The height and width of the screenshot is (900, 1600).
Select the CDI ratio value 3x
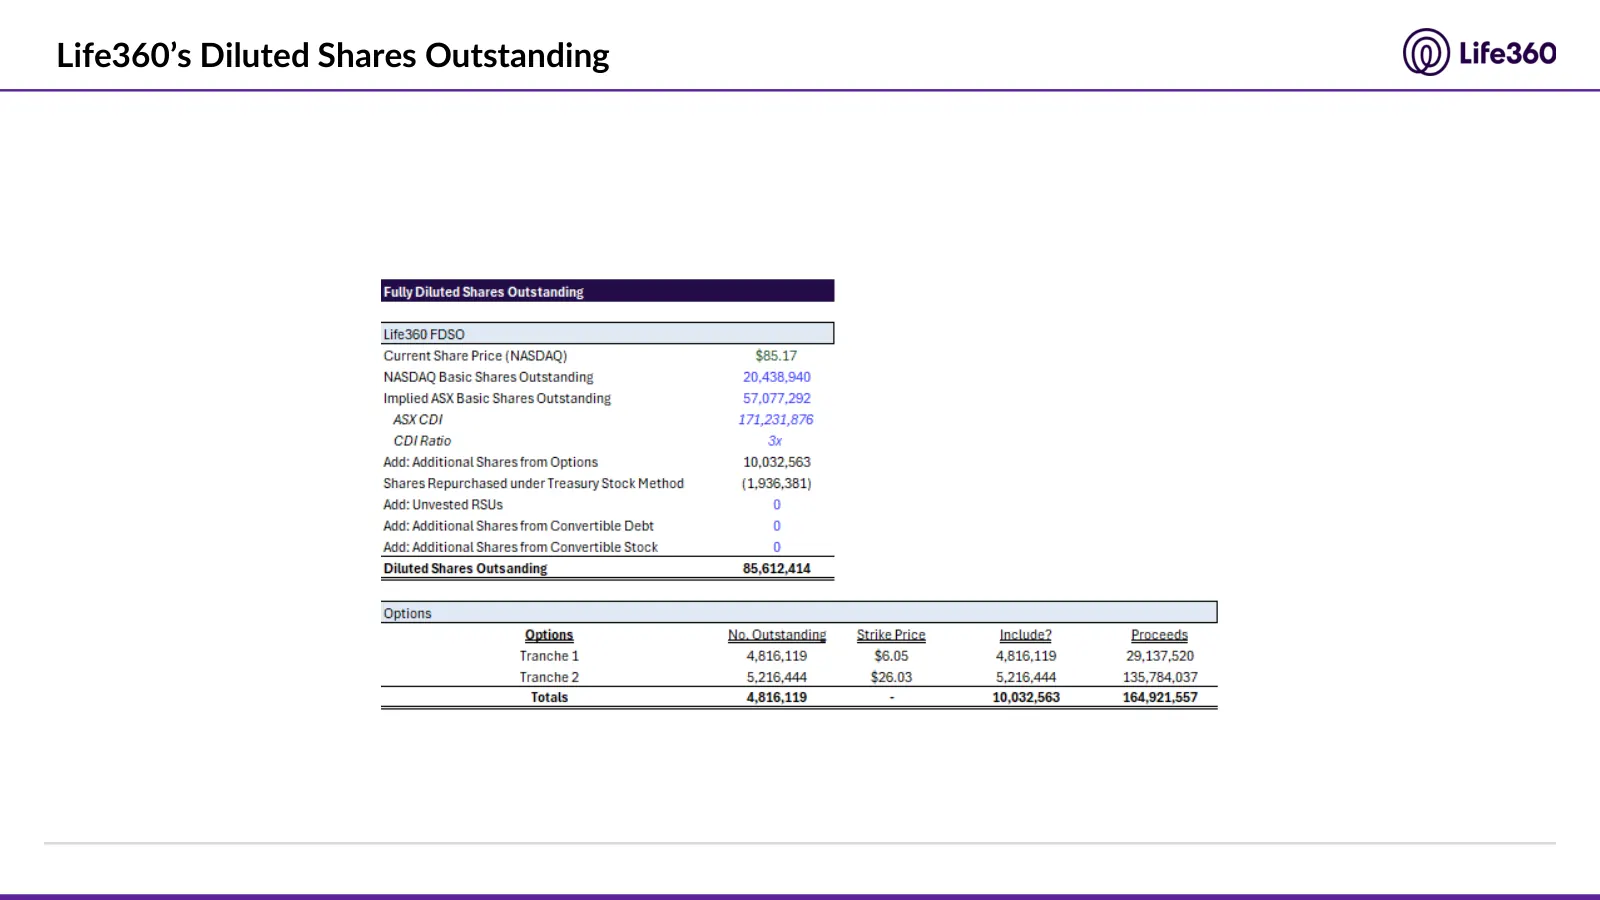click(775, 441)
